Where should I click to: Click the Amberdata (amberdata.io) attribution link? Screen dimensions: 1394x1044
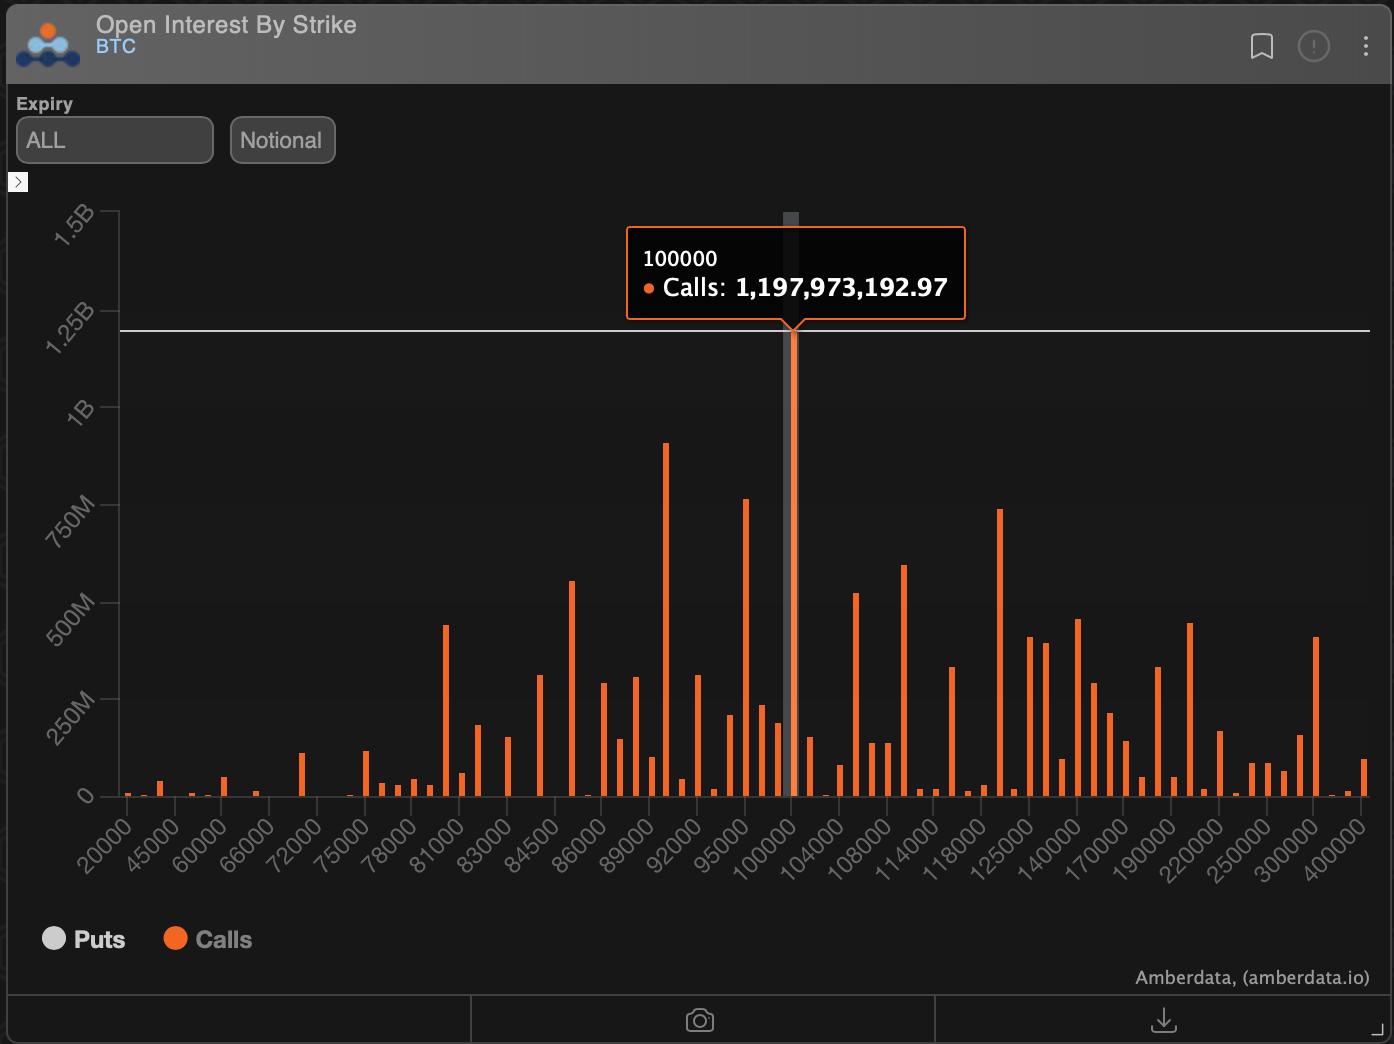[1251, 978]
